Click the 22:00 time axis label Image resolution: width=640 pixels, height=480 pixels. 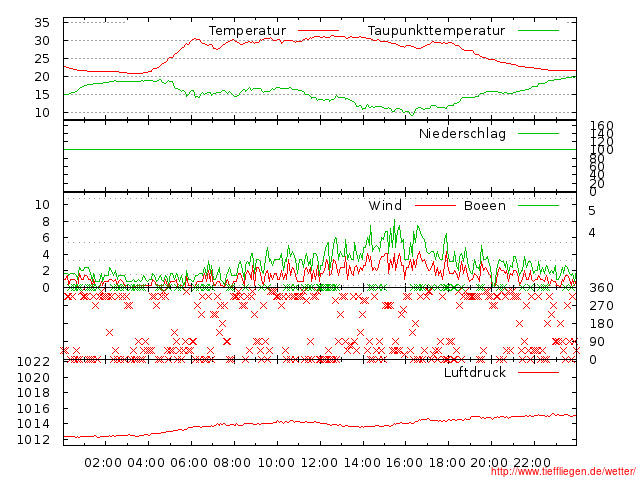point(532,463)
